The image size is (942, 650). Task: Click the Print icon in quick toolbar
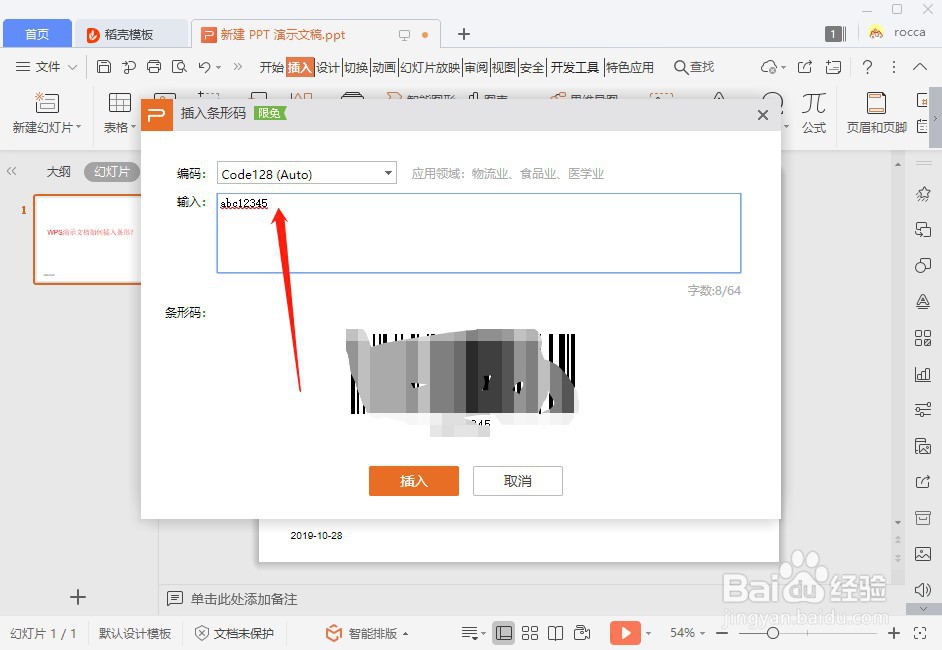point(154,67)
